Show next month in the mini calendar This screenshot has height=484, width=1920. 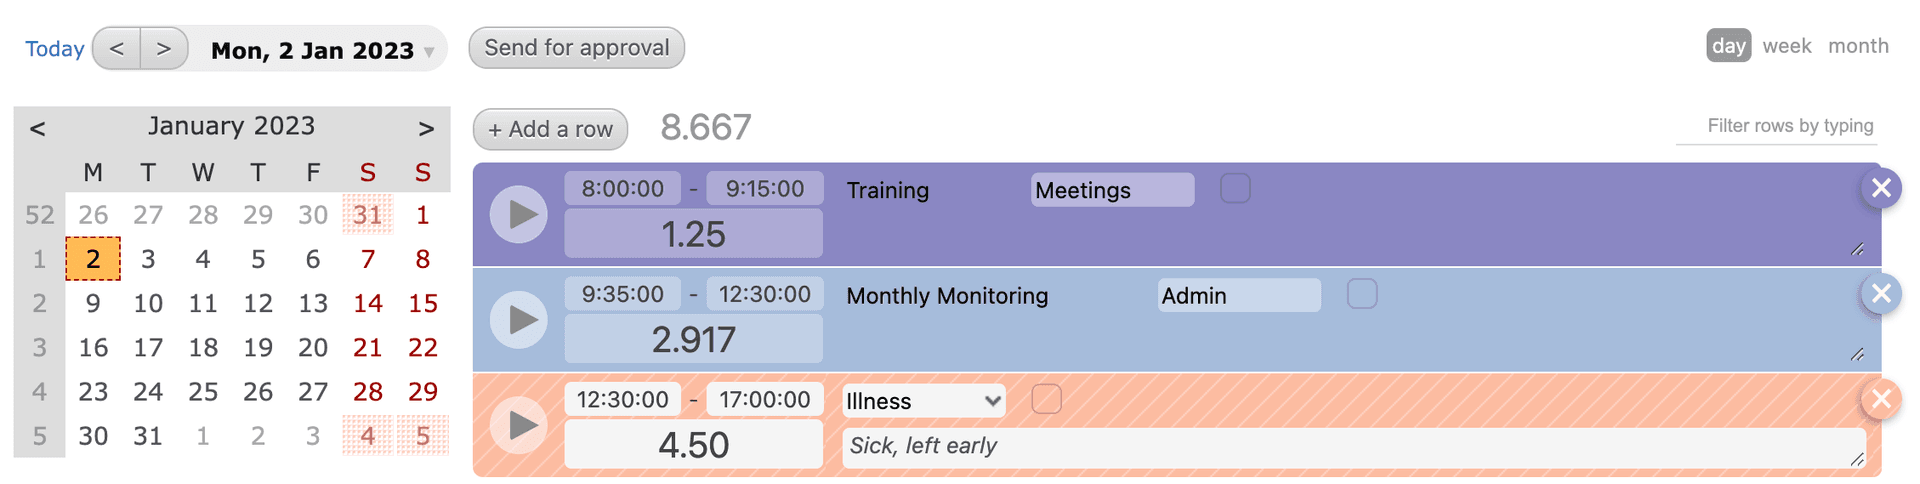pos(426,128)
